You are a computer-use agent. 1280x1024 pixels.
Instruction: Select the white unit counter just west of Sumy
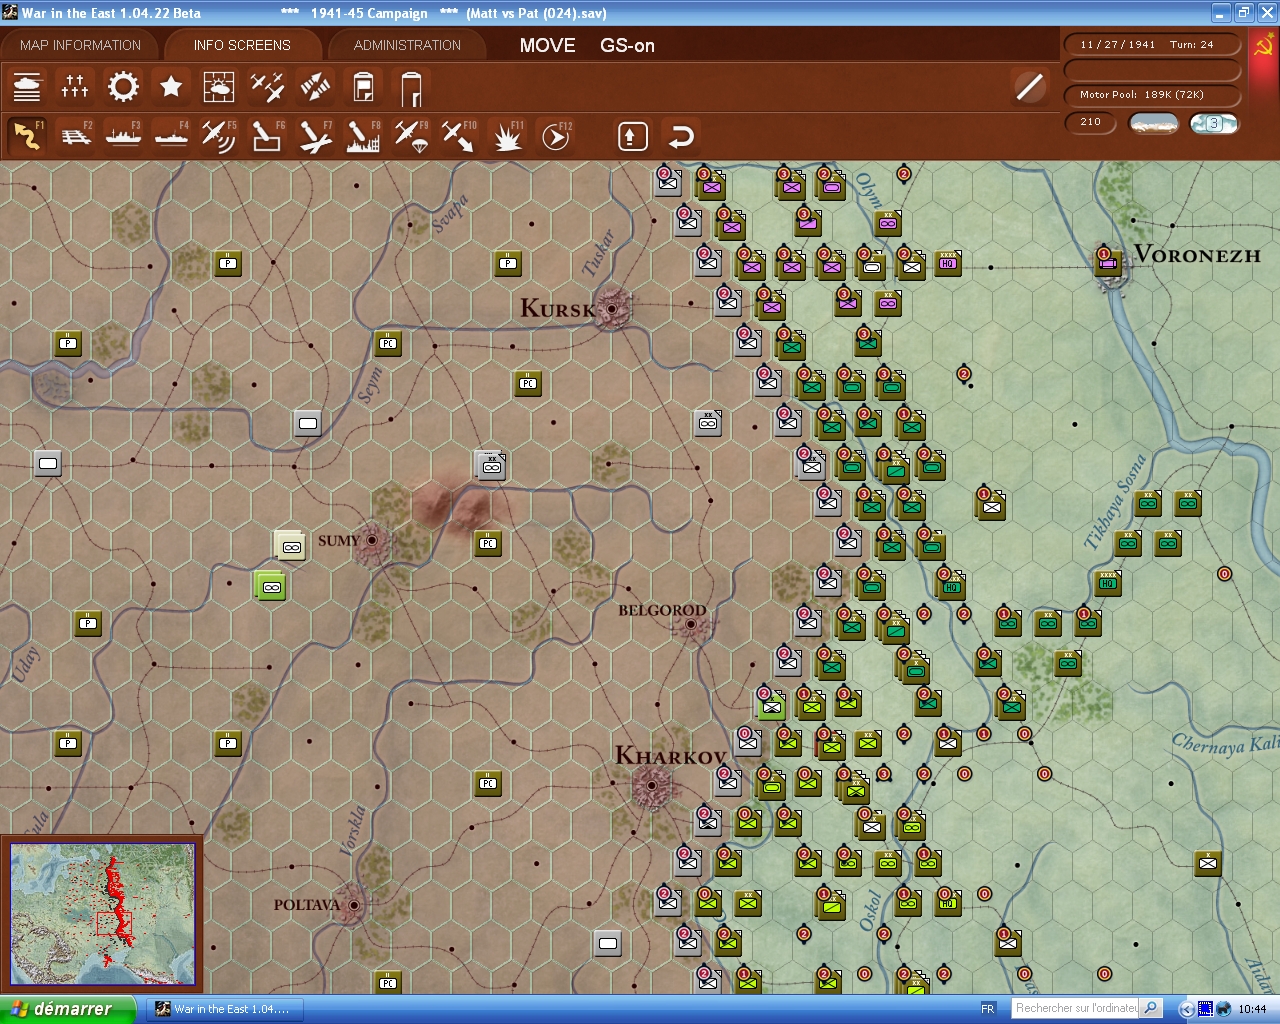(290, 546)
